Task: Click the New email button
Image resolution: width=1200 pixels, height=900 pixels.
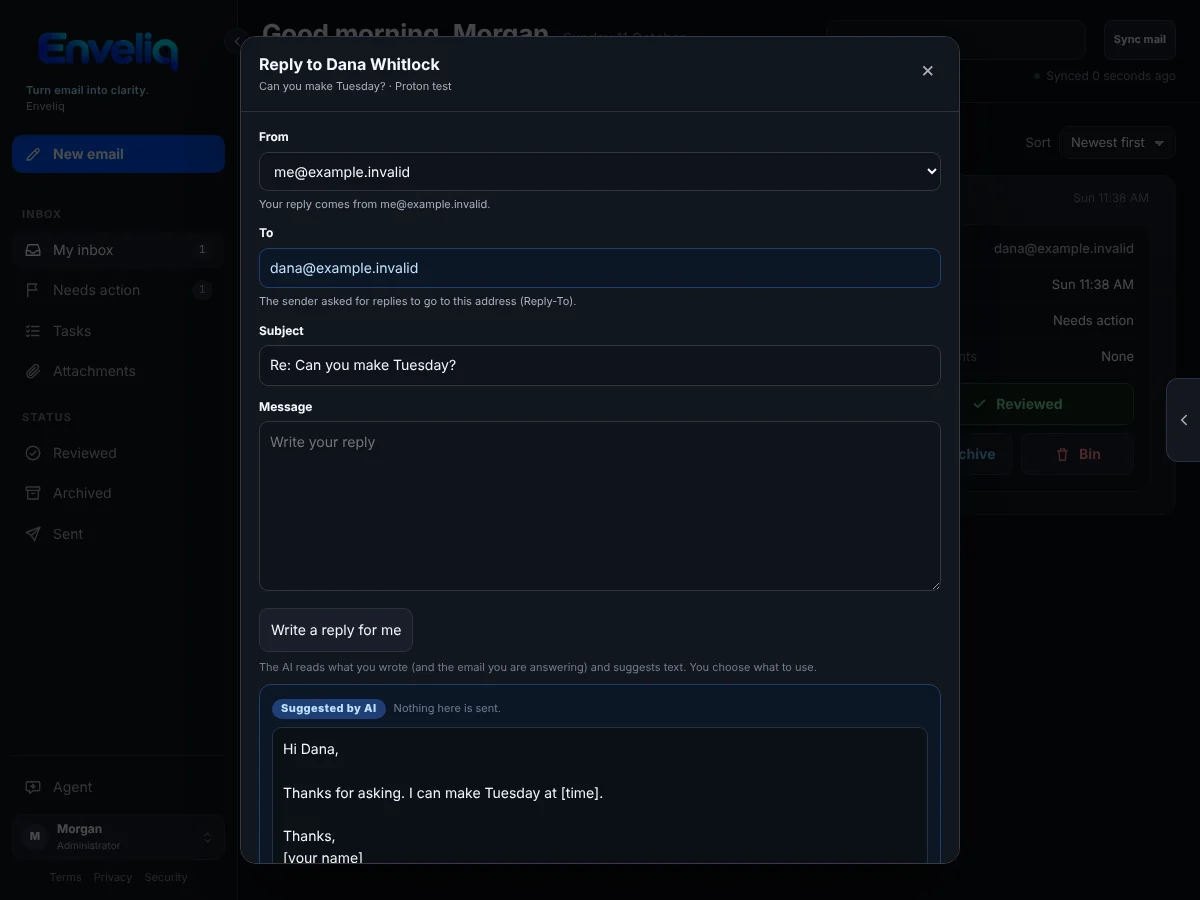Action: [x=118, y=154]
